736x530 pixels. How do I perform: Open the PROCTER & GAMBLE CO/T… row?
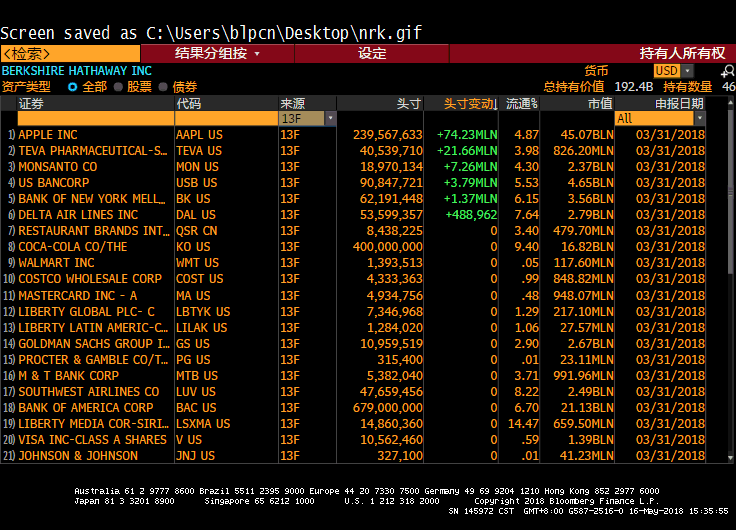(x=353, y=359)
